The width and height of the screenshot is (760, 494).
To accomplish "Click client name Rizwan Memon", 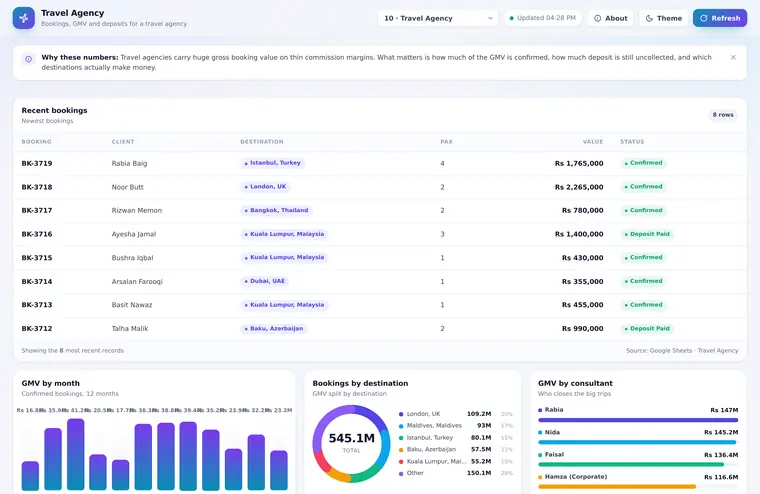I will coord(137,210).
